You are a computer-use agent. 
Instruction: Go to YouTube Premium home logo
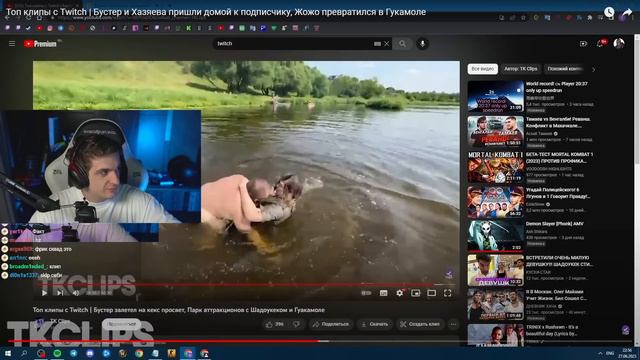tap(40, 44)
